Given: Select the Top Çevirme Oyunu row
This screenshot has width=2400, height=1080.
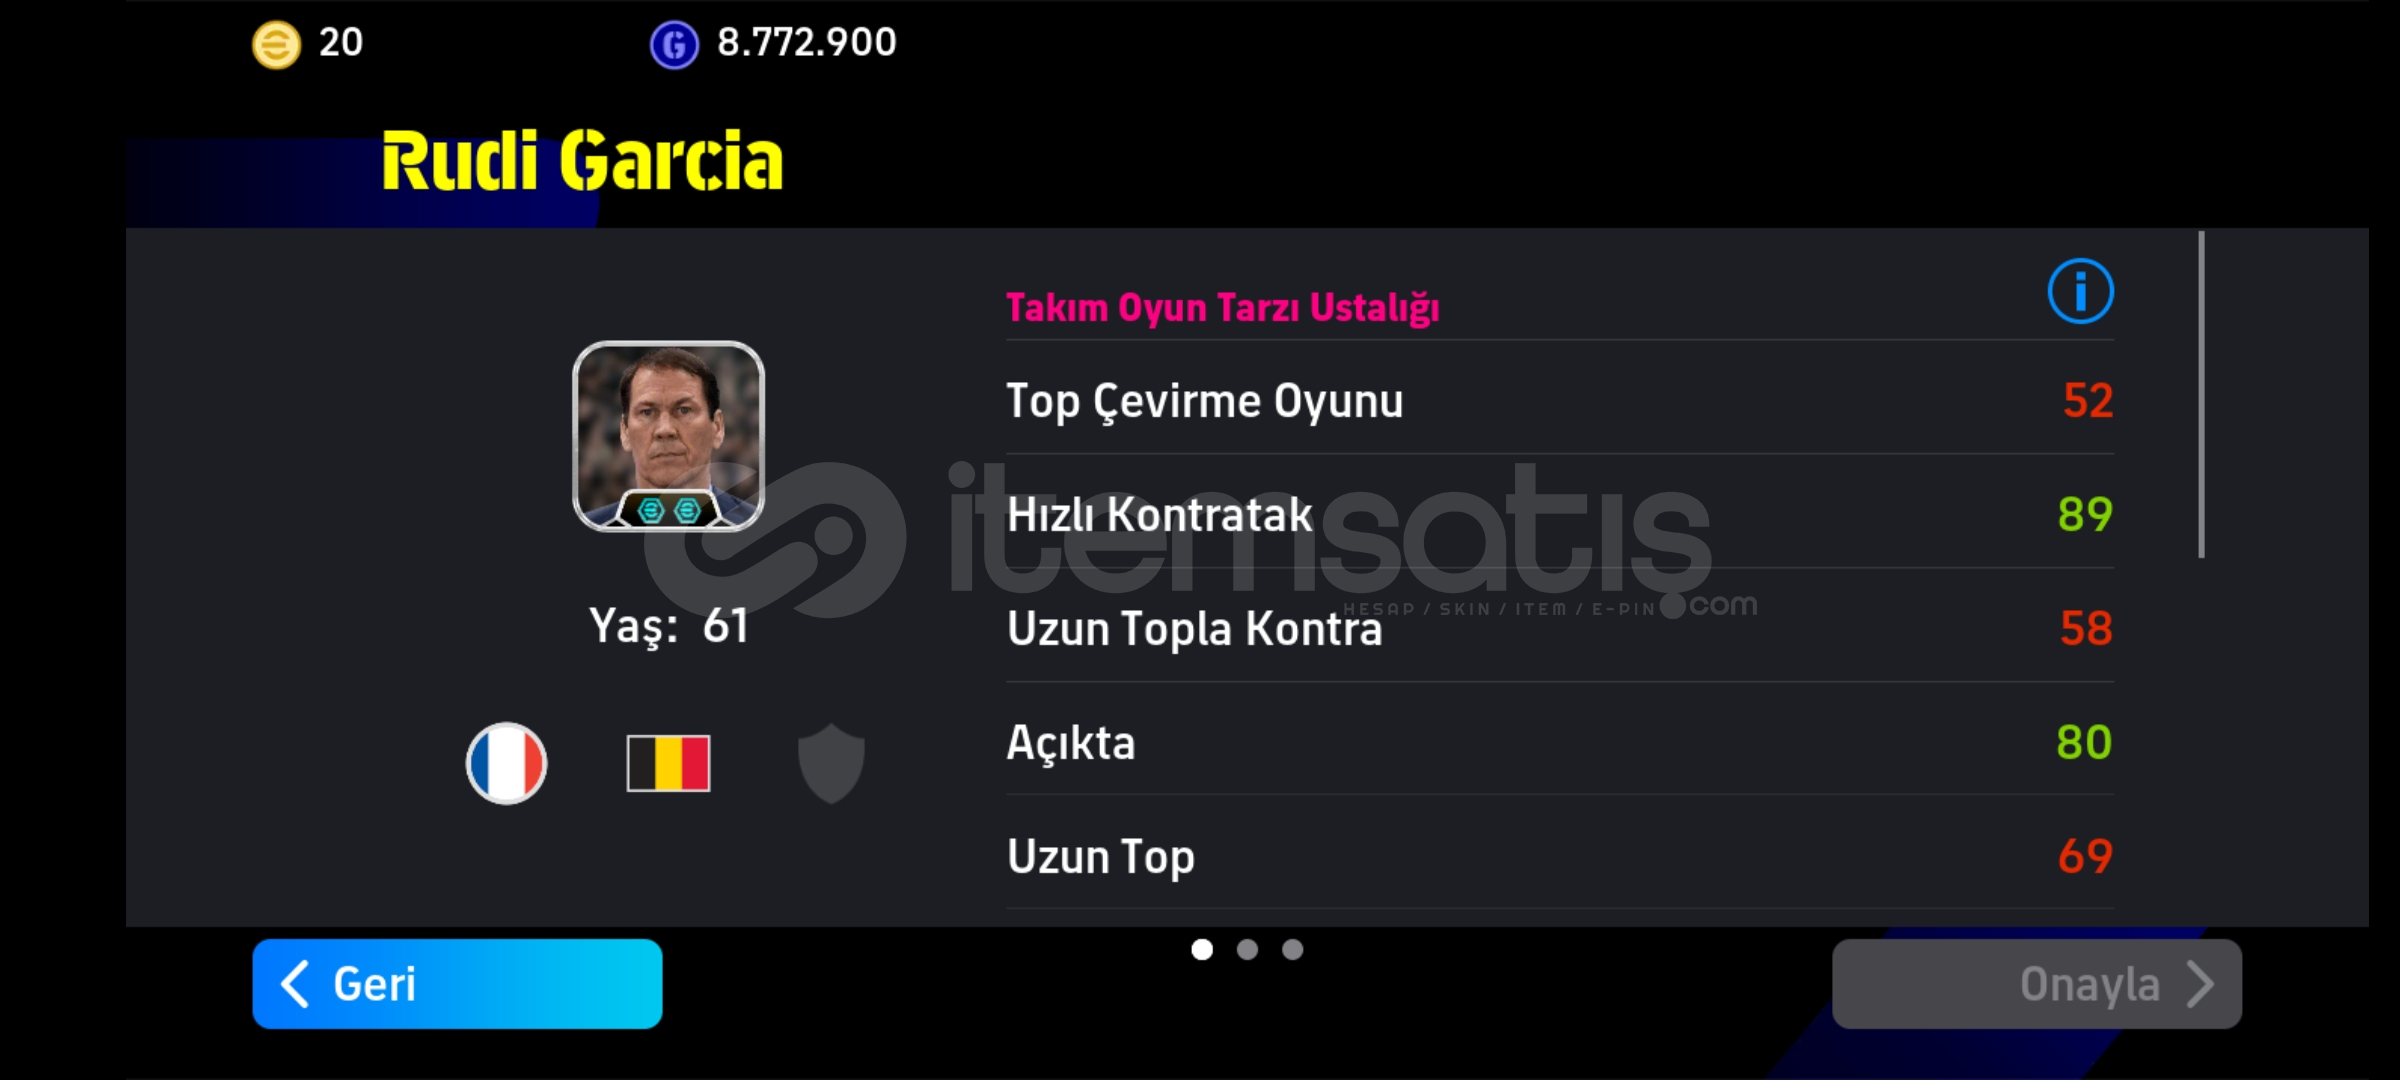Looking at the screenshot, I should 1560,400.
